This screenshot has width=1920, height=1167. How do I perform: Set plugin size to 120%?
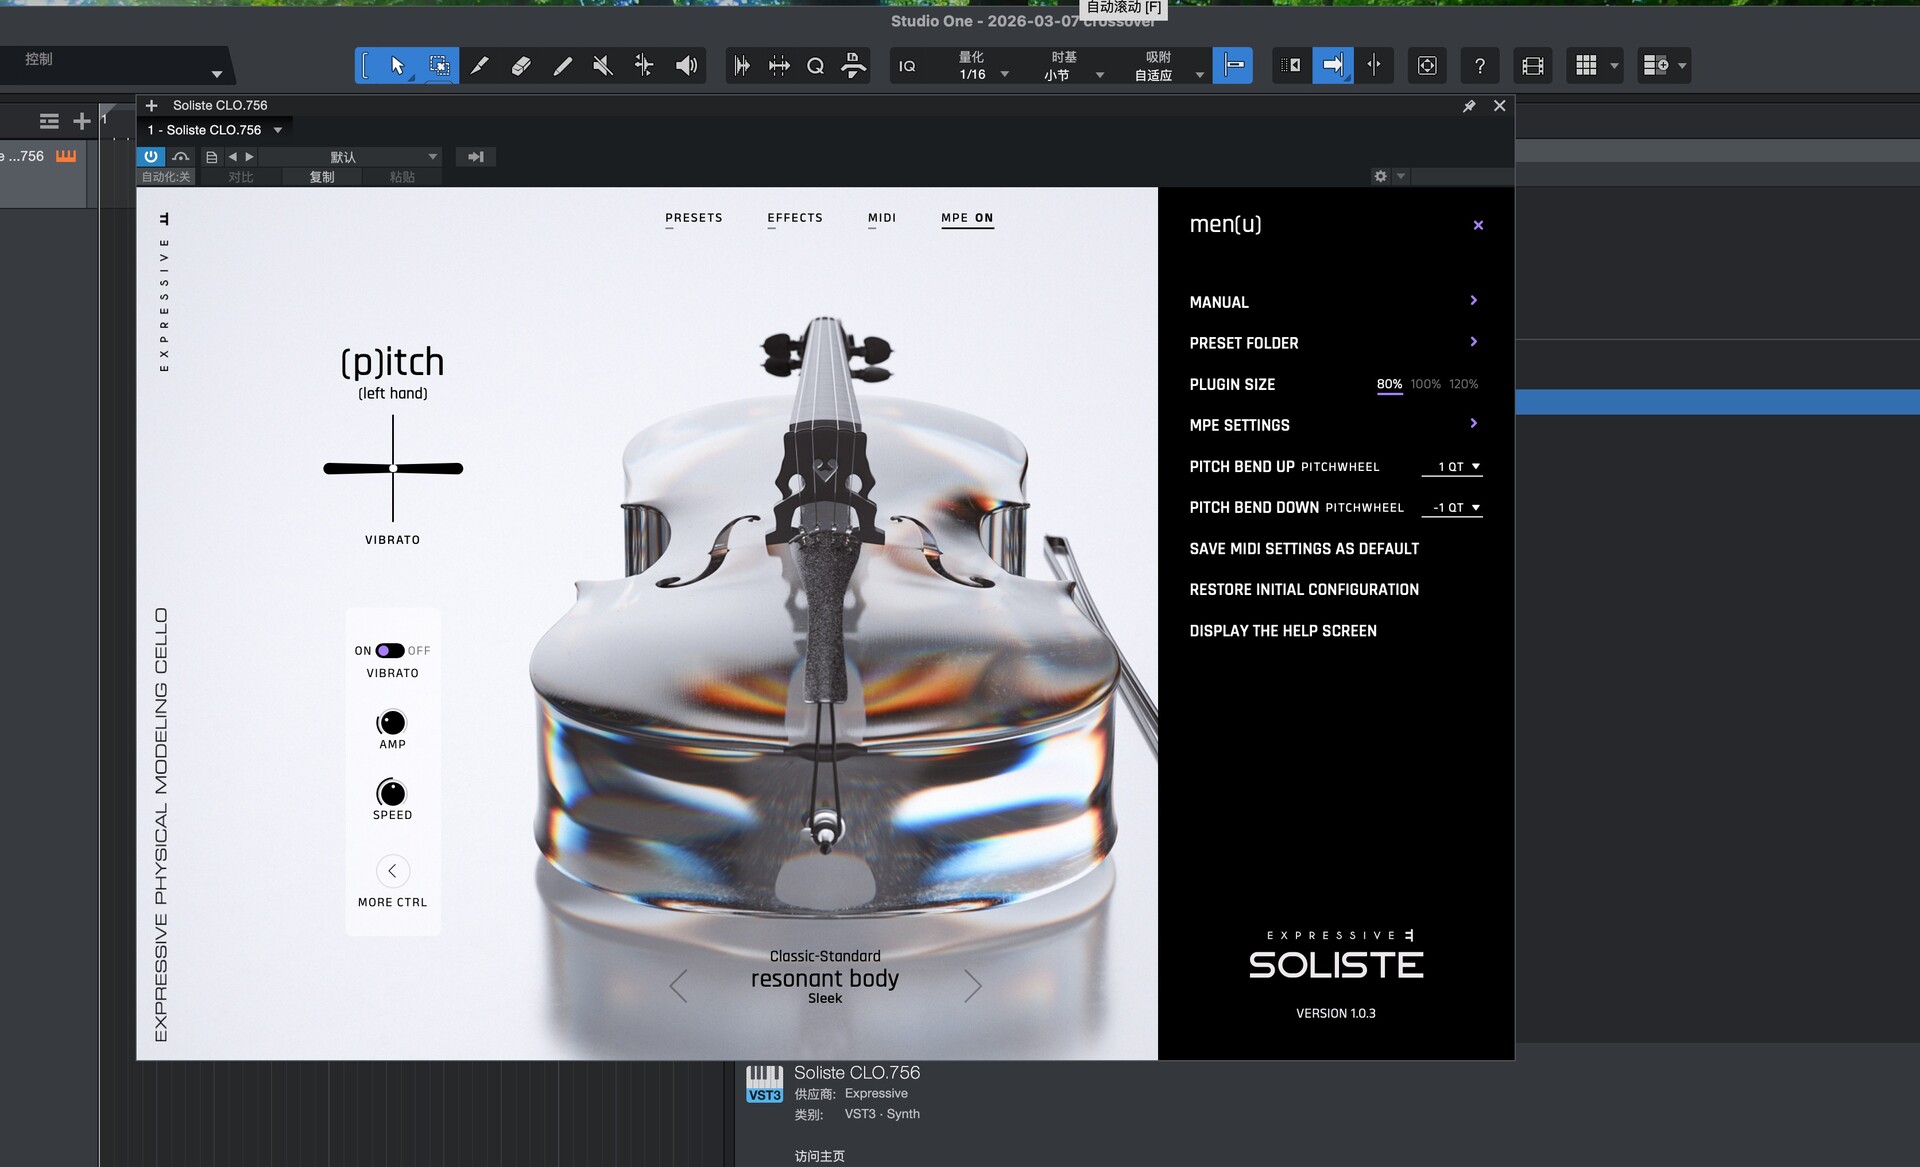[1463, 384]
